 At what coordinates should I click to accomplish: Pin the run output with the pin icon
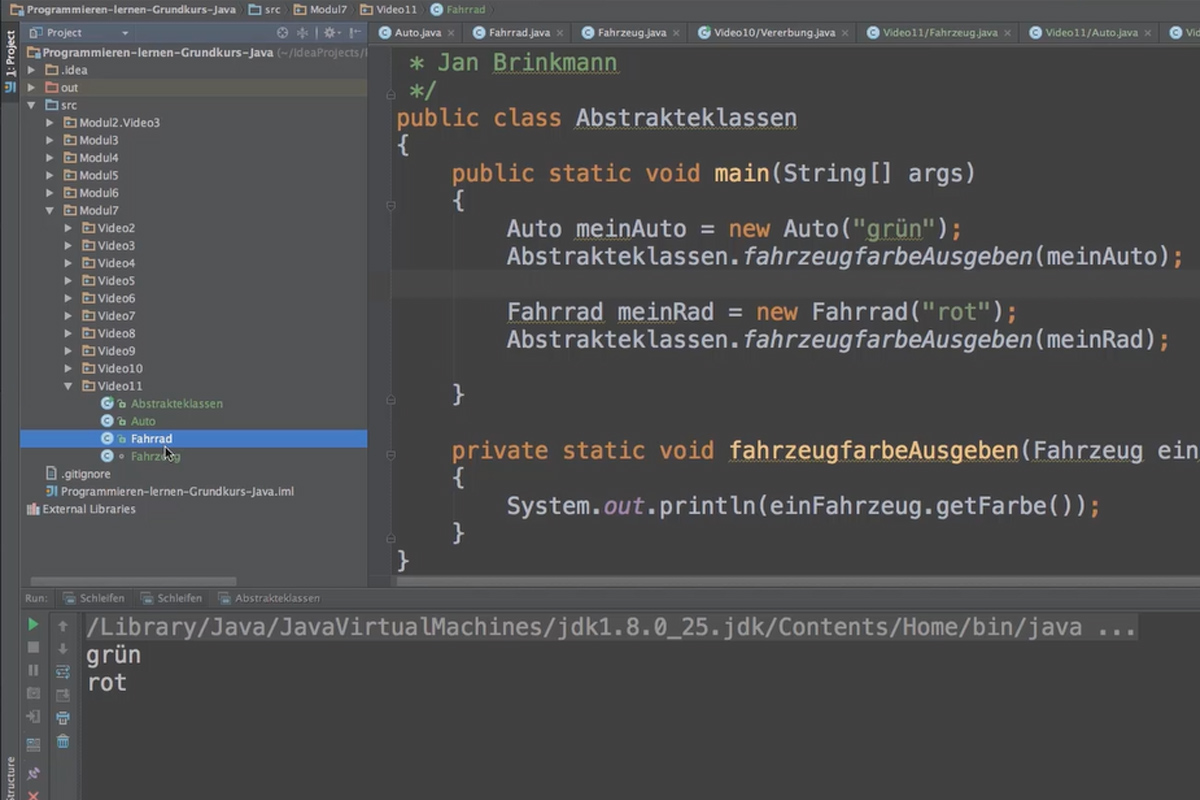click(x=33, y=772)
